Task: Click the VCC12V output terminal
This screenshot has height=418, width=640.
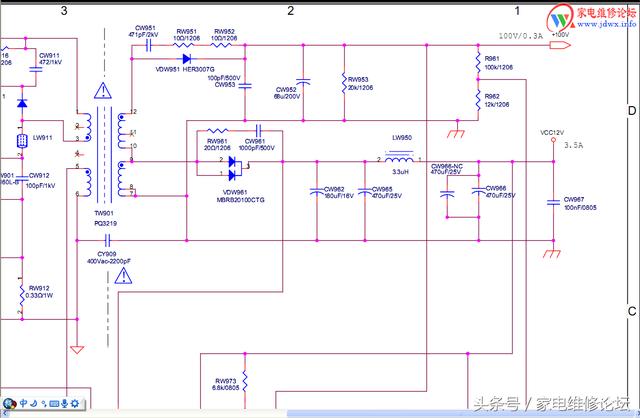Action: 553,140
